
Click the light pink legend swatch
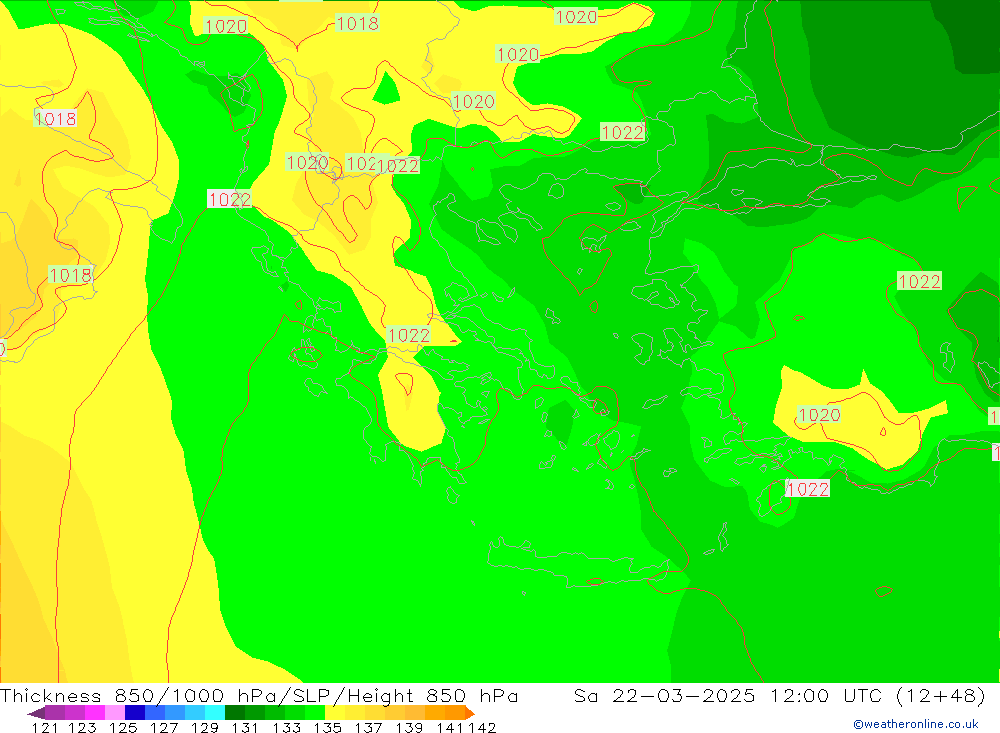[115, 713]
